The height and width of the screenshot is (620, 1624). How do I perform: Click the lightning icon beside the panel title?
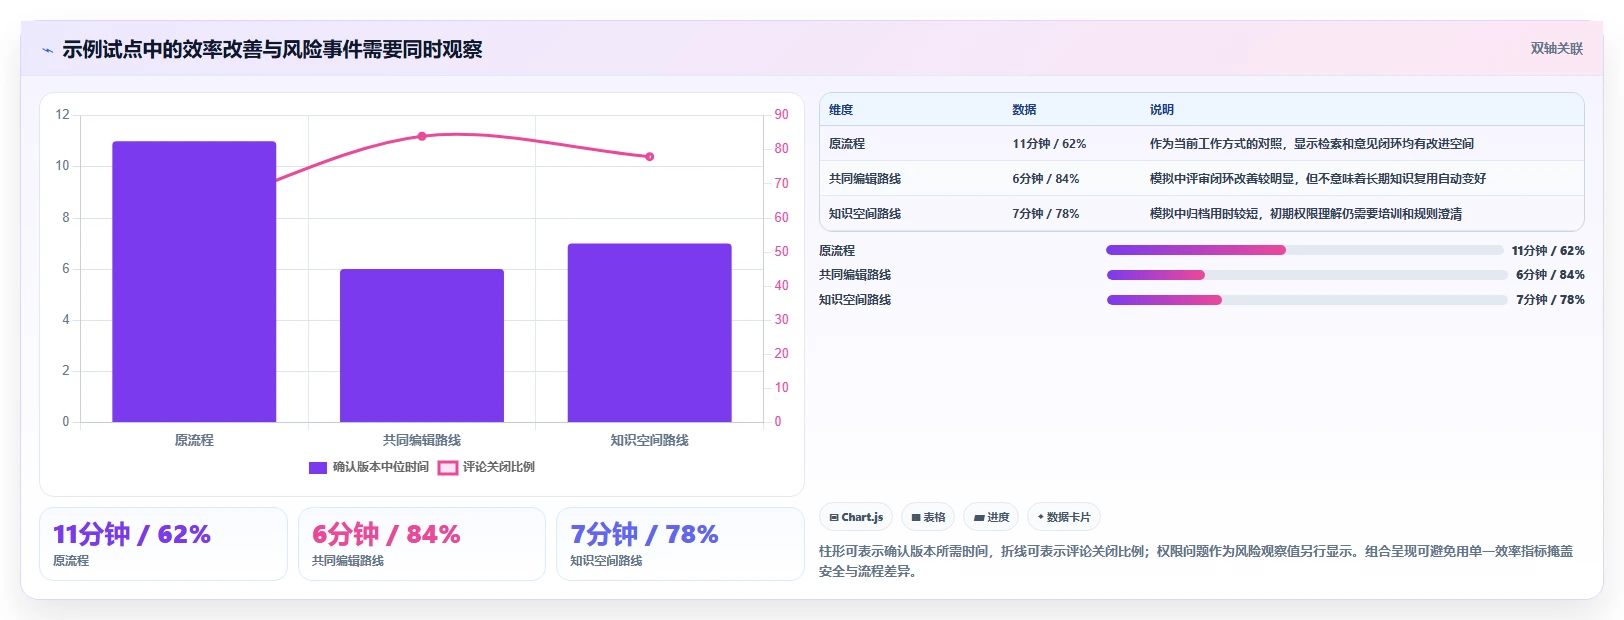47,50
